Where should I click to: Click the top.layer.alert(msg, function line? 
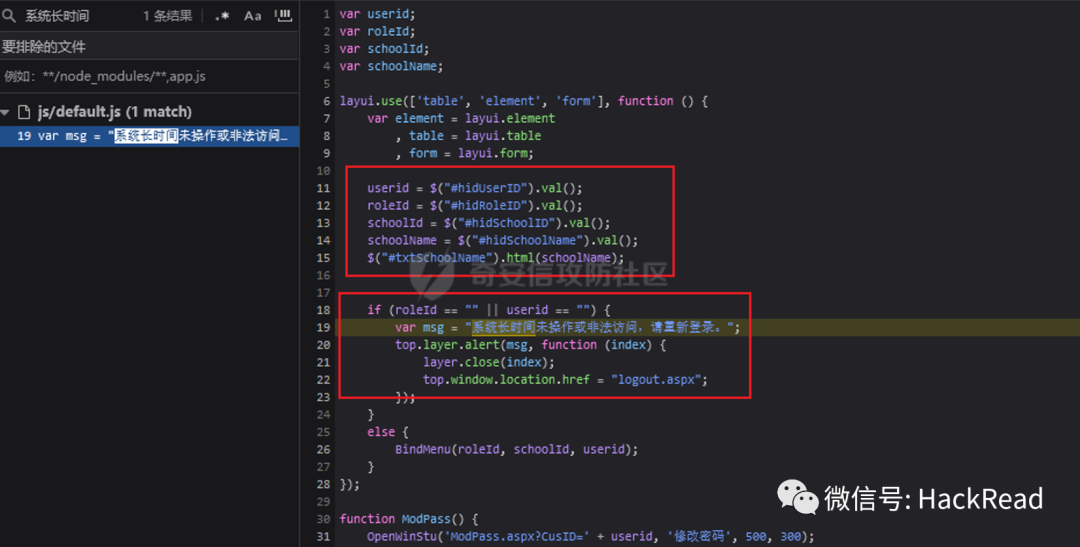(530, 344)
